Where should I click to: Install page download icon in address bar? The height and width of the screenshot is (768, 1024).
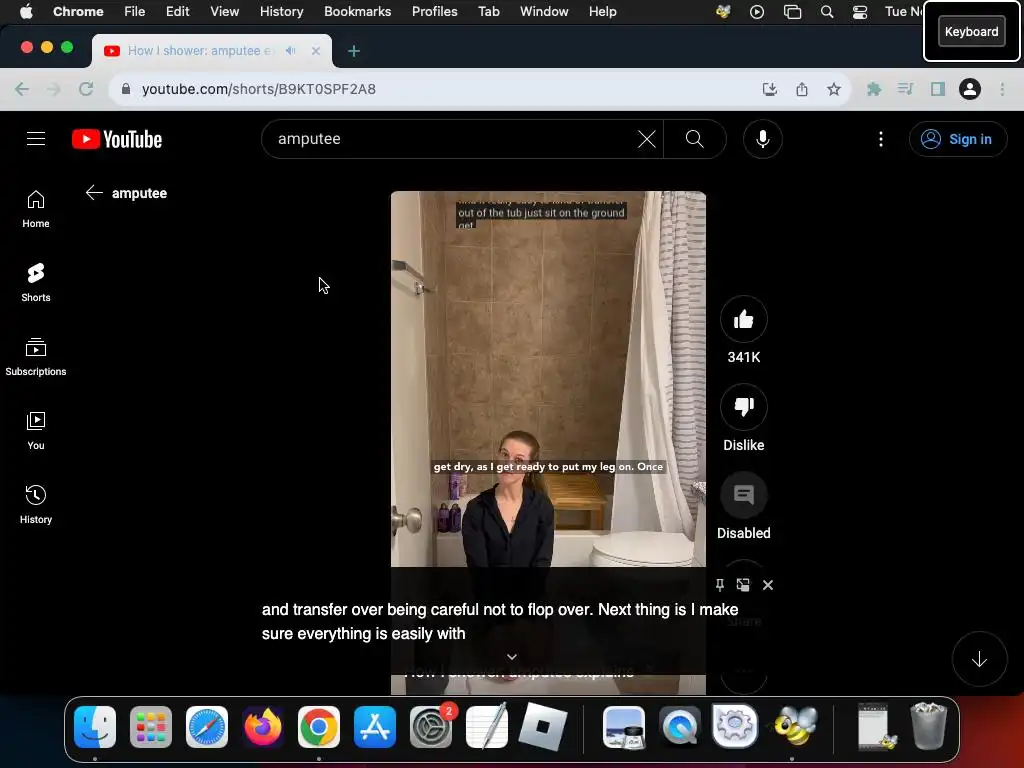click(769, 89)
